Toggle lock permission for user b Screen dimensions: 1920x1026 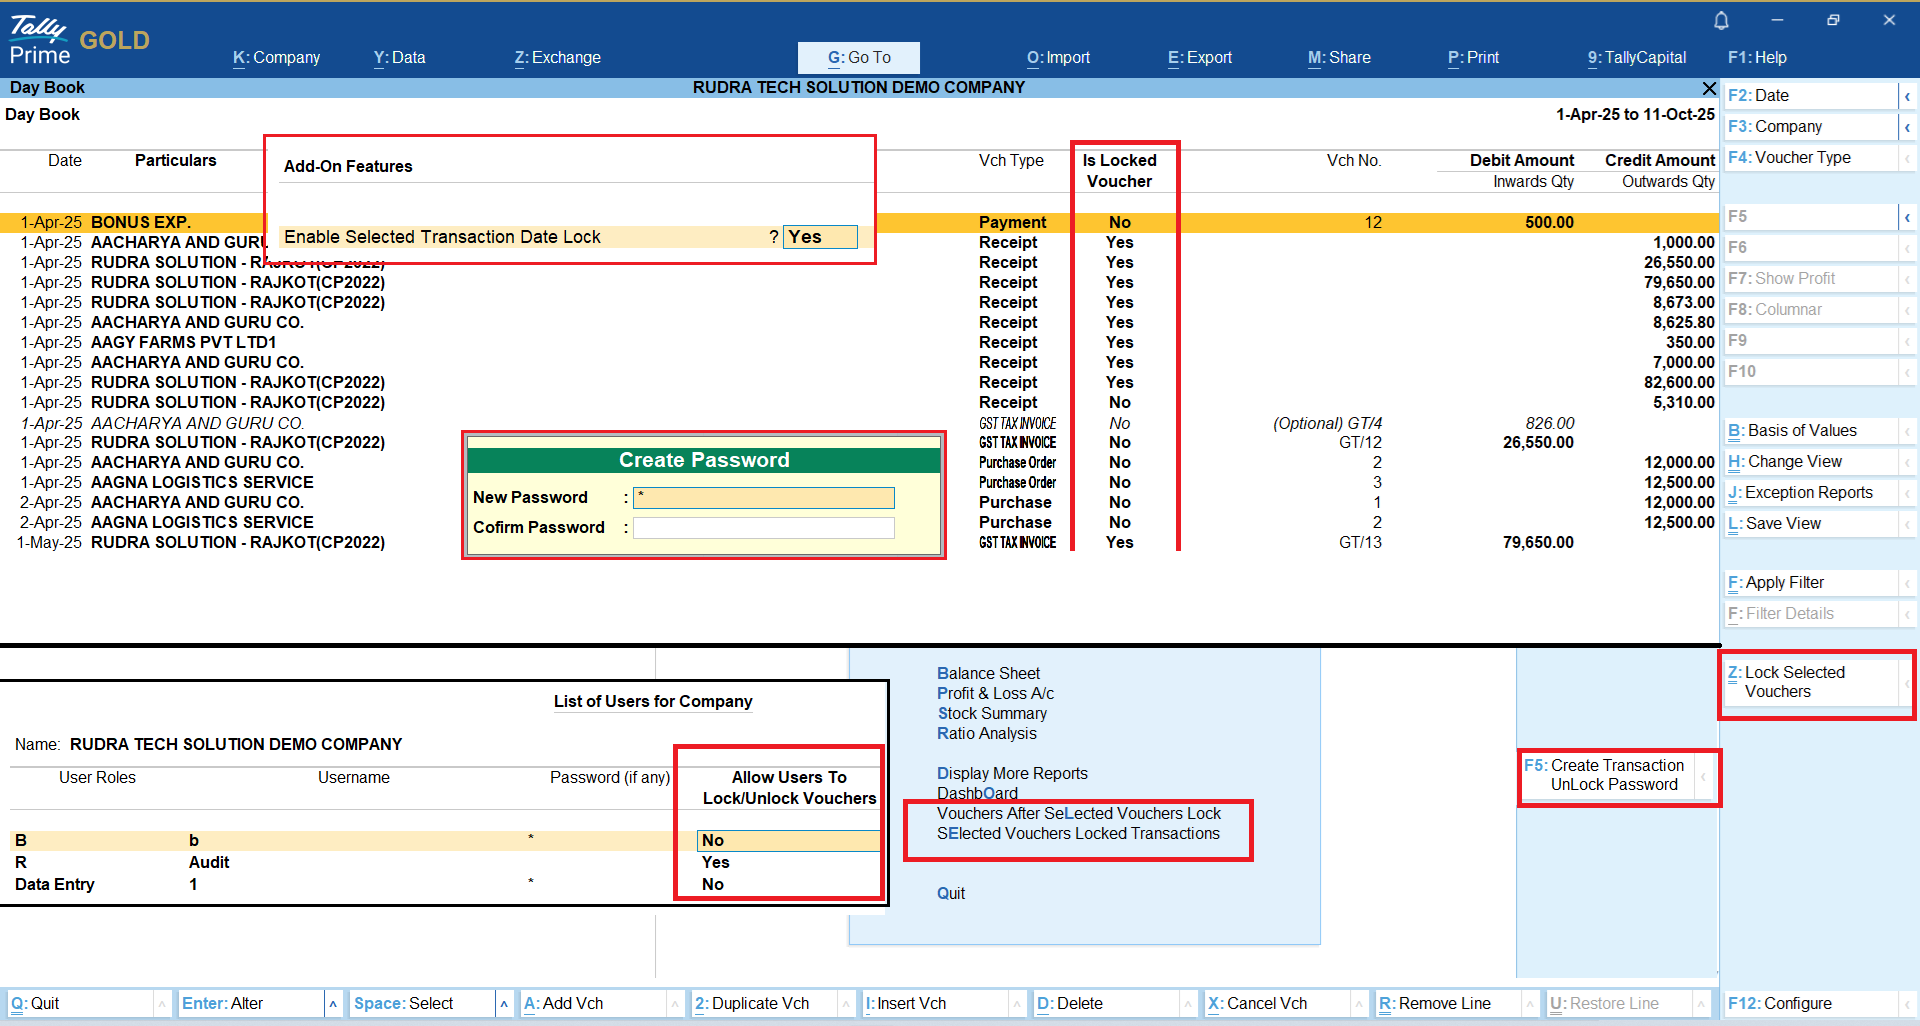point(786,841)
